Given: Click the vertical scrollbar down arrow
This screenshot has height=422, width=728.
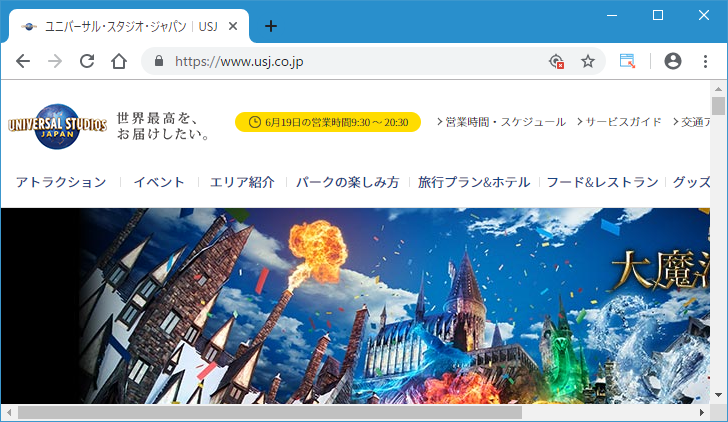Looking at the screenshot, I should click(718, 395).
